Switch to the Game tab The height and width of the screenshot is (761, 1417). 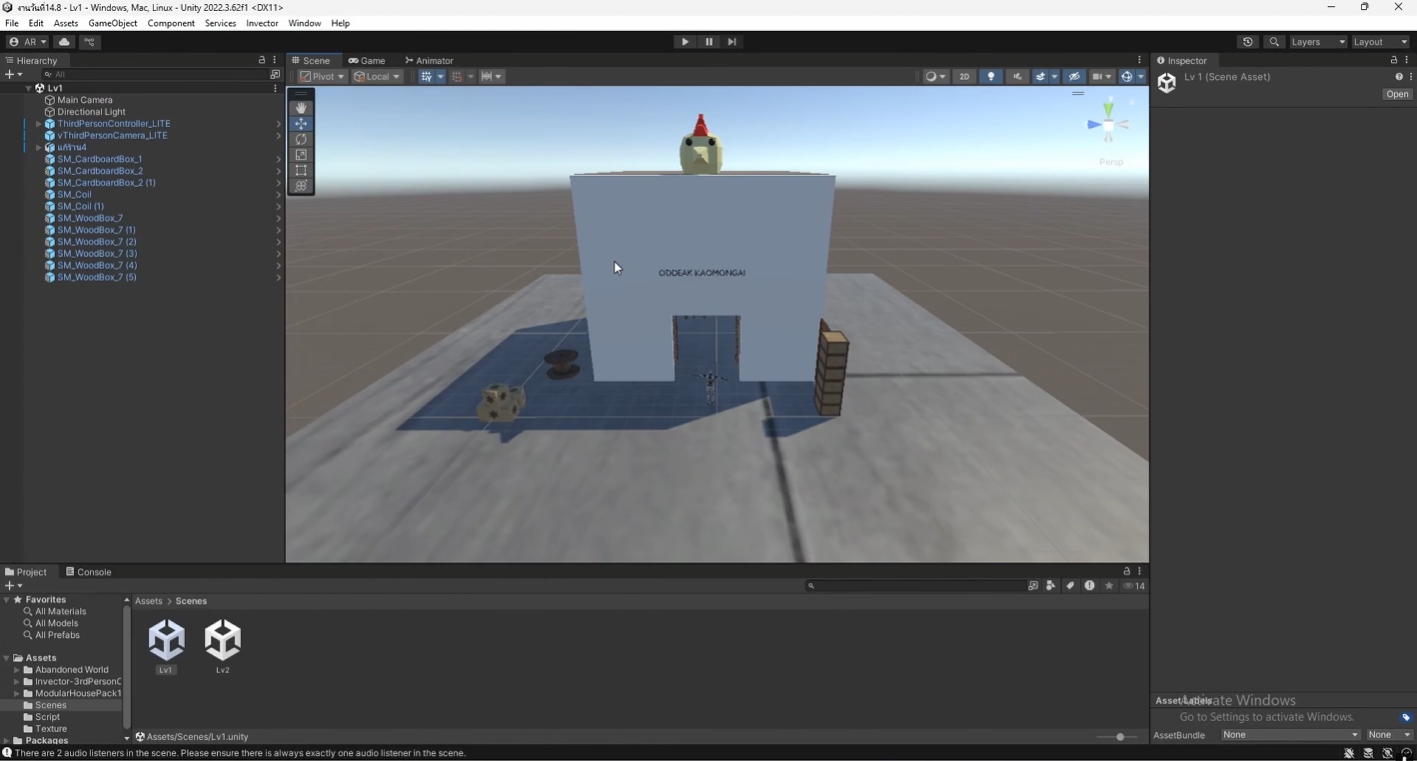[367, 61]
